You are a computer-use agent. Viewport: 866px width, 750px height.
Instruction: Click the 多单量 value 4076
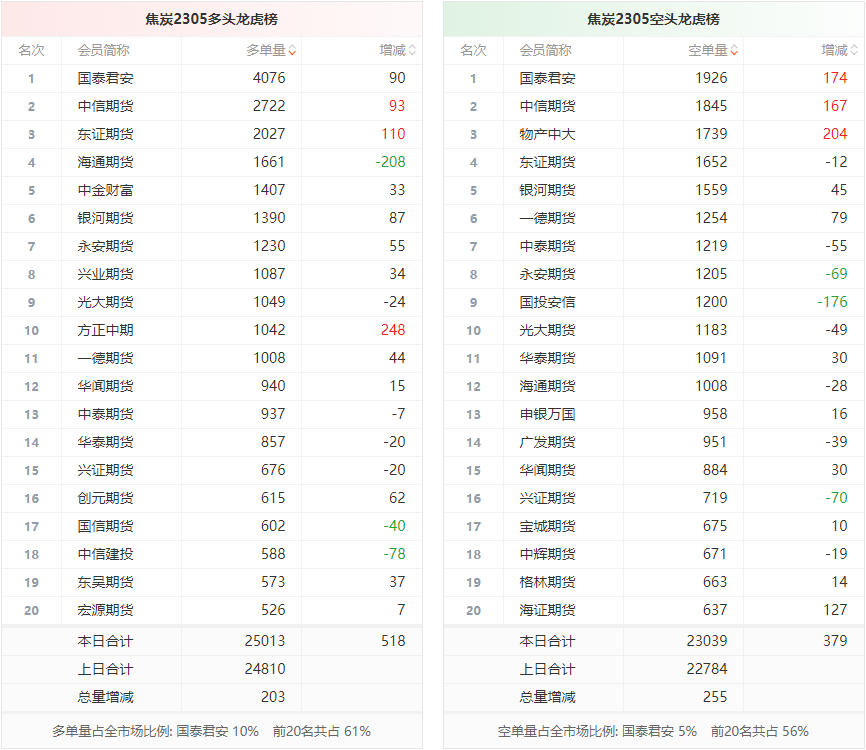(x=269, y=78)
